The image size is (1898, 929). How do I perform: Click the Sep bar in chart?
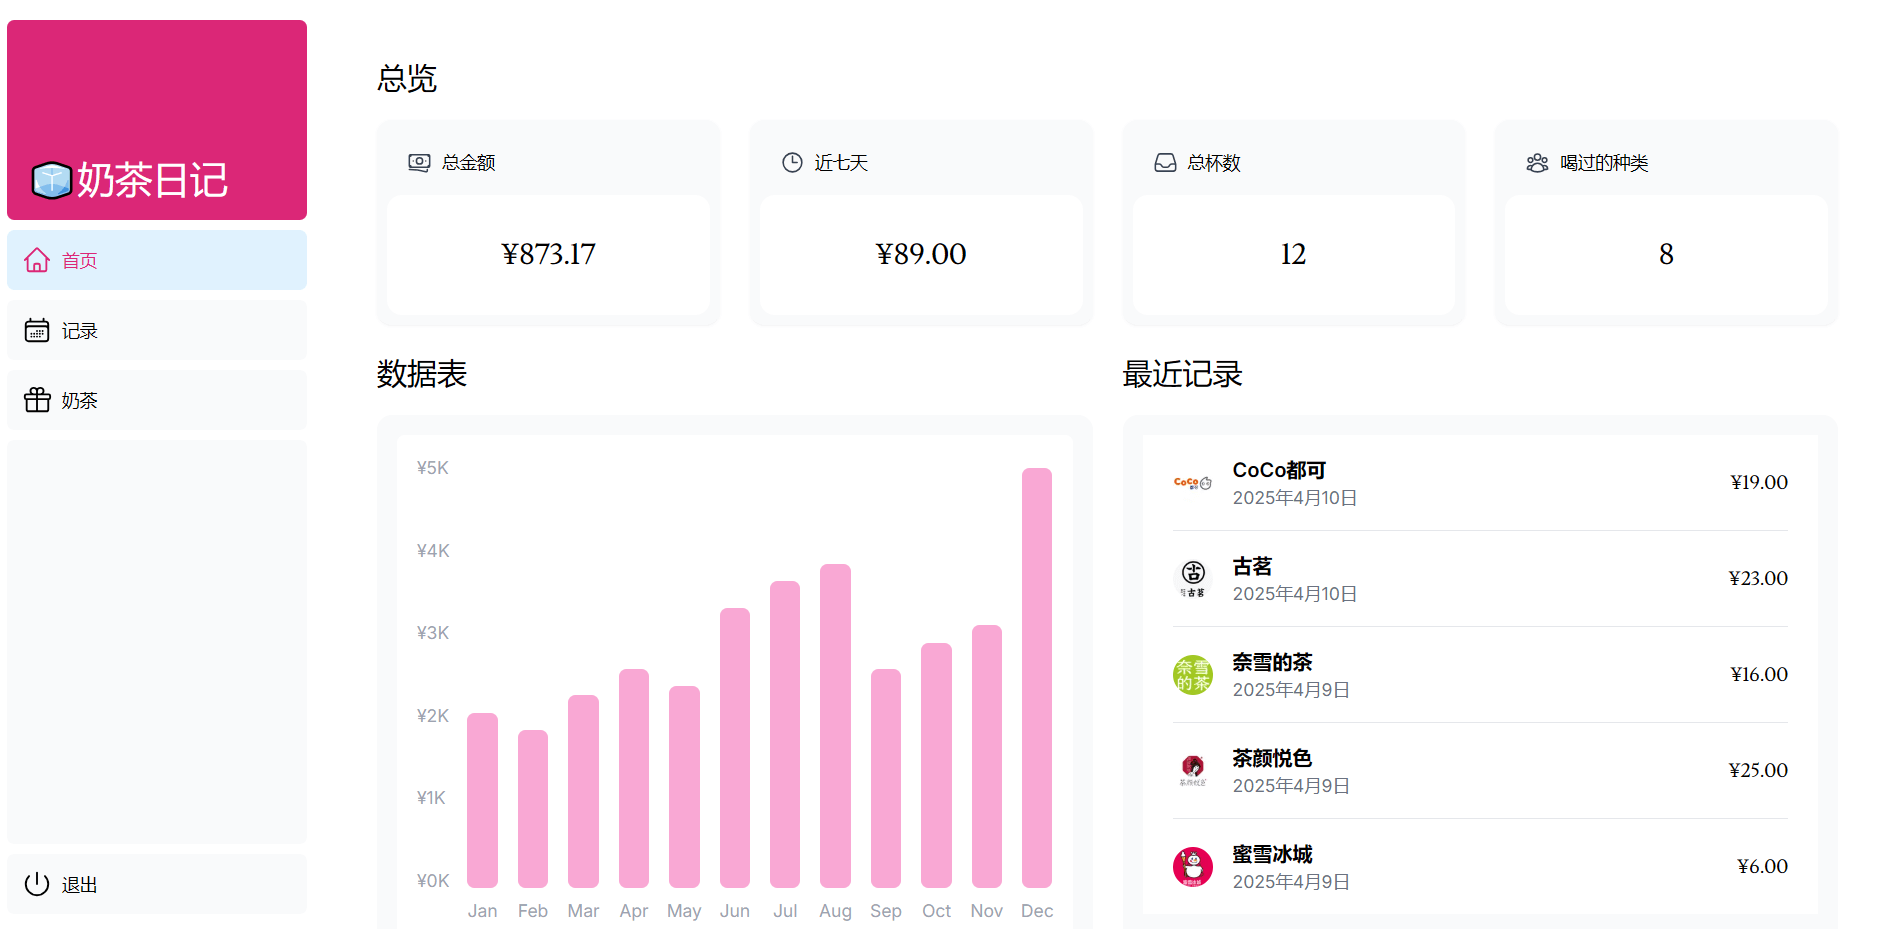(886, 778)
